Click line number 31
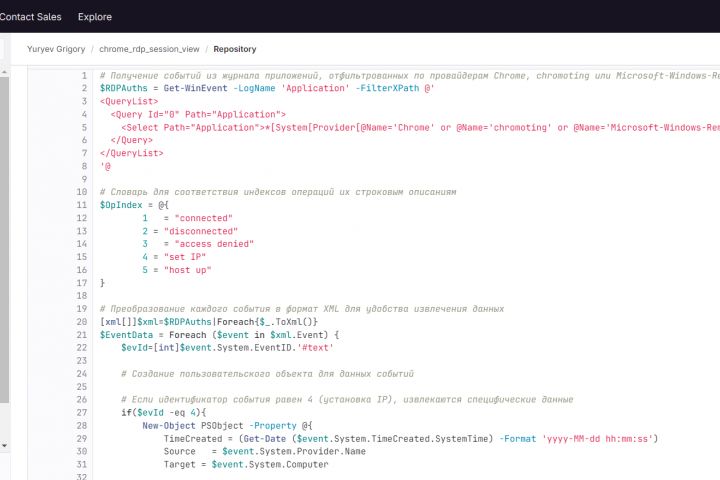The image size is (720, 480). click(82, 464)
